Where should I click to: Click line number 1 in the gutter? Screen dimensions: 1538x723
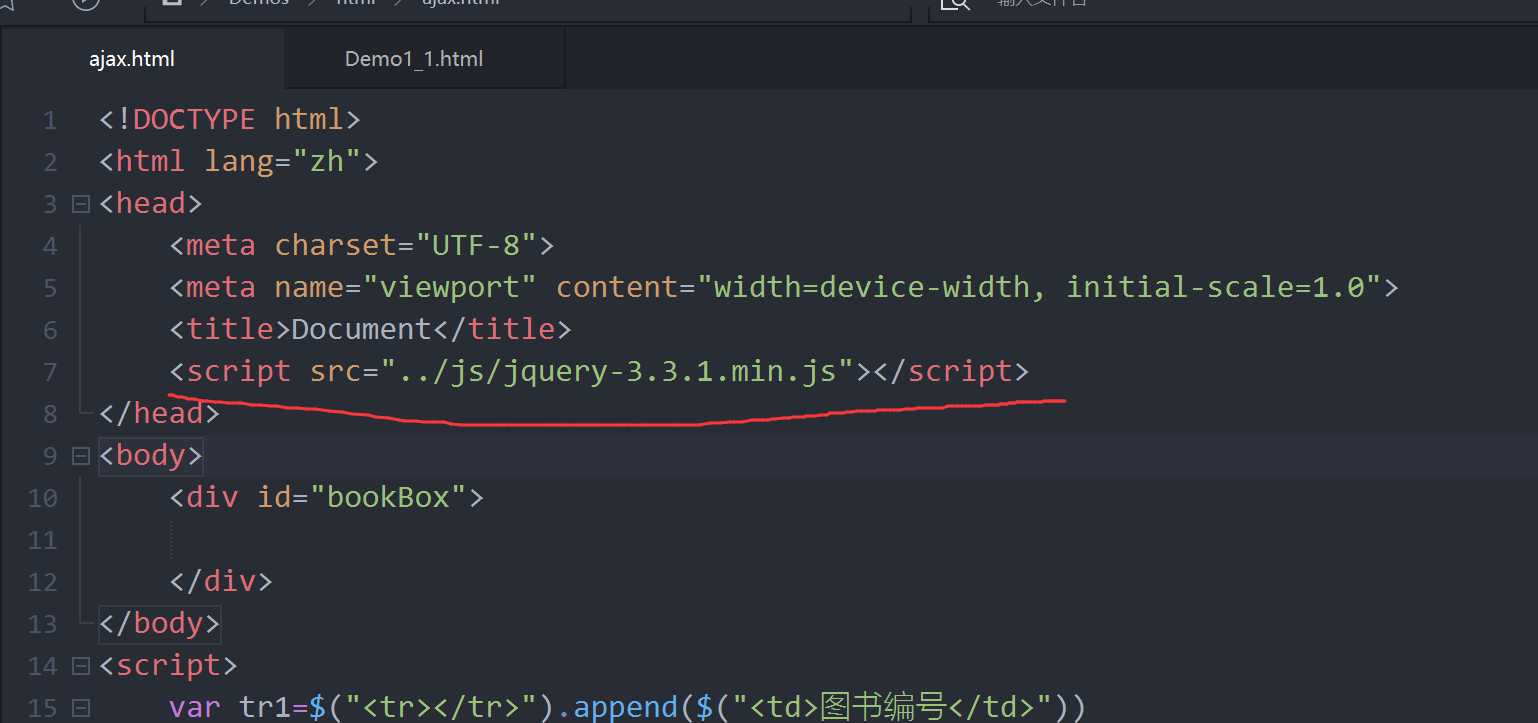(x=50, y=121)
